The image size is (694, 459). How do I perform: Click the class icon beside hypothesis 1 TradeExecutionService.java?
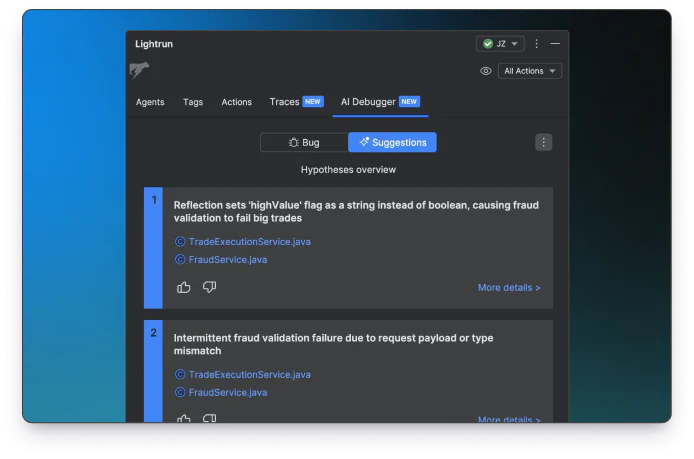pyautogui.click(x=180, y=242)
